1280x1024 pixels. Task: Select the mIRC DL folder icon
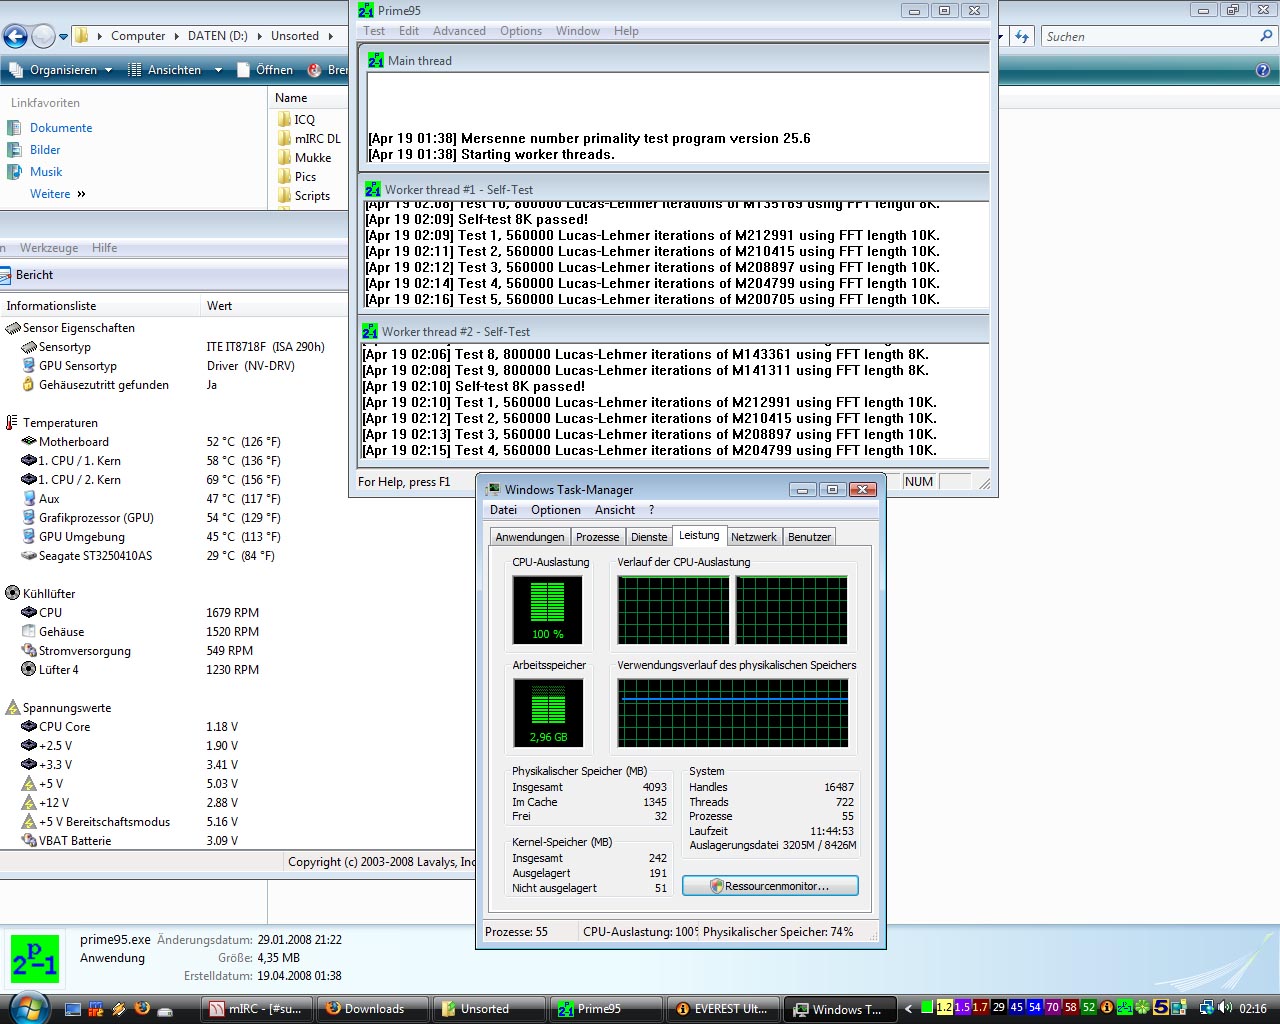(285, 138)
